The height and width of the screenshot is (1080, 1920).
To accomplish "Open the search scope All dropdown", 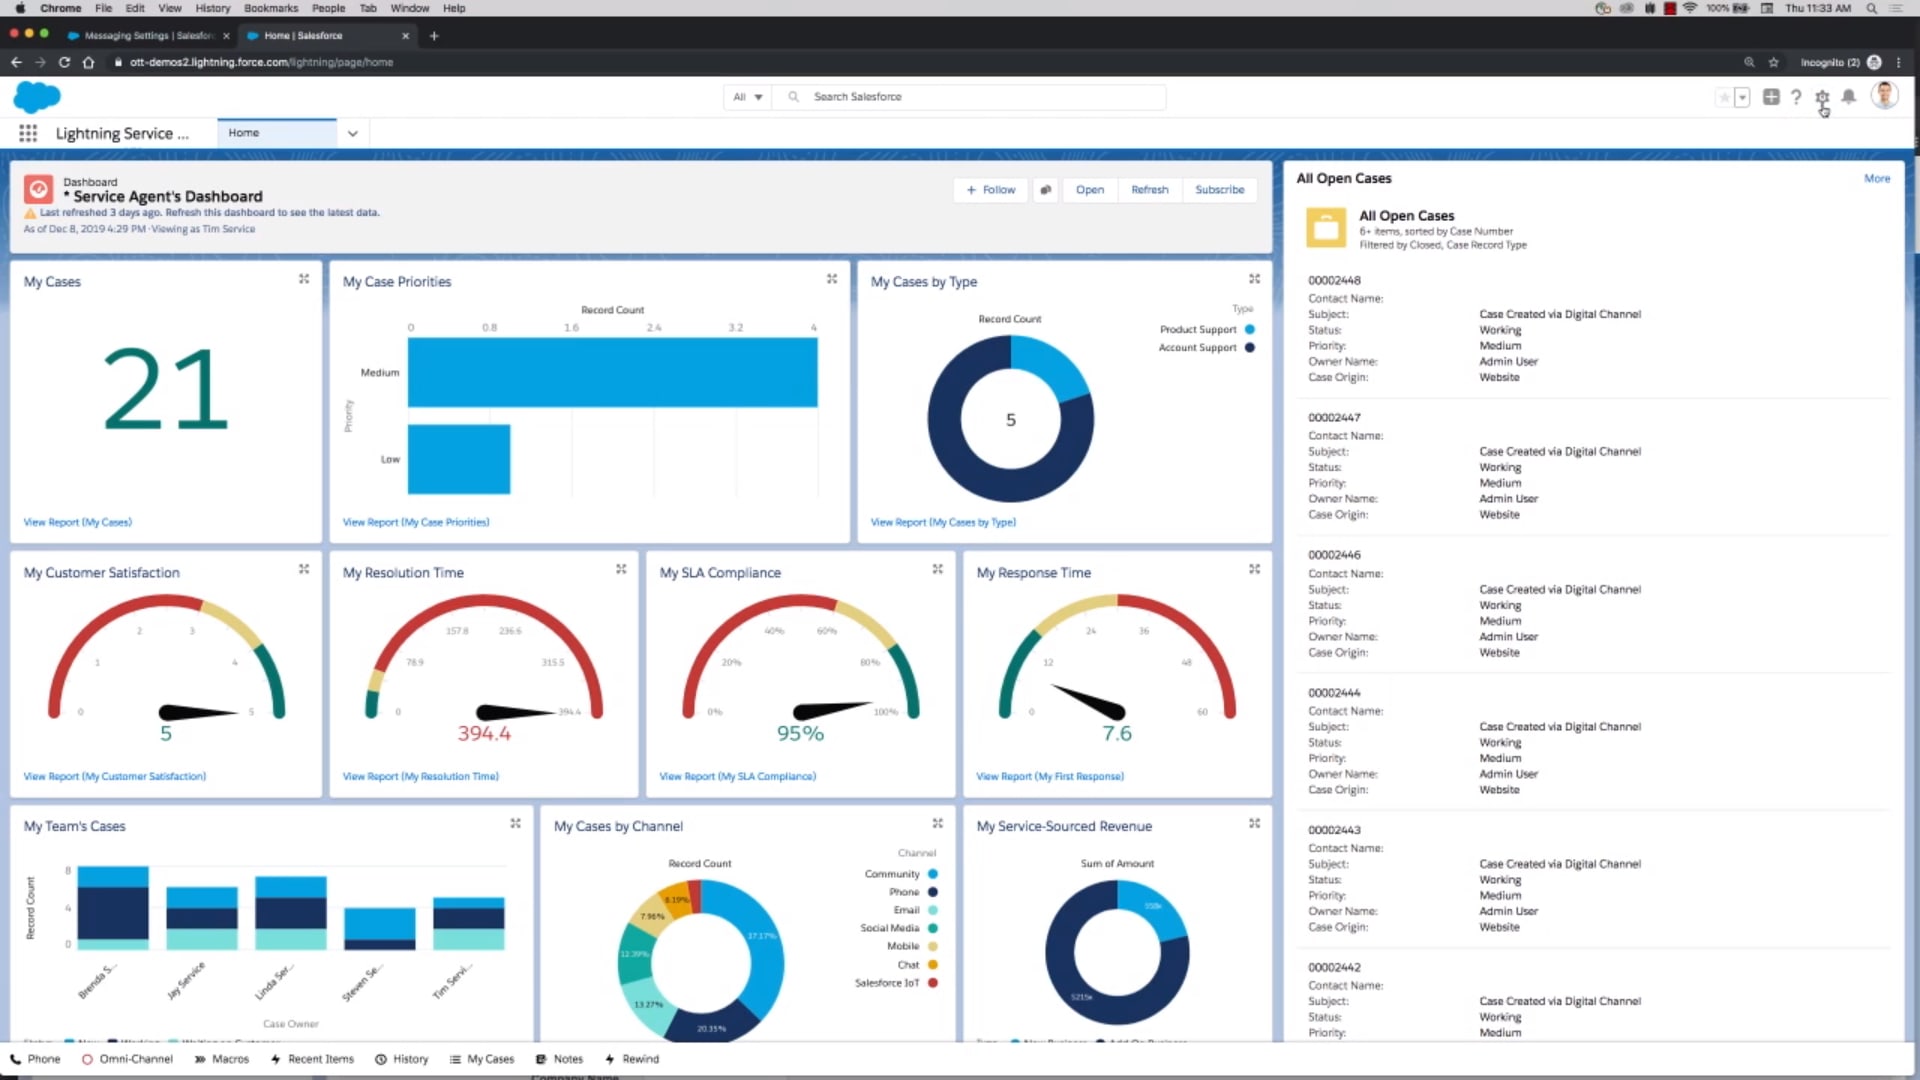I will tap(747, 96).
